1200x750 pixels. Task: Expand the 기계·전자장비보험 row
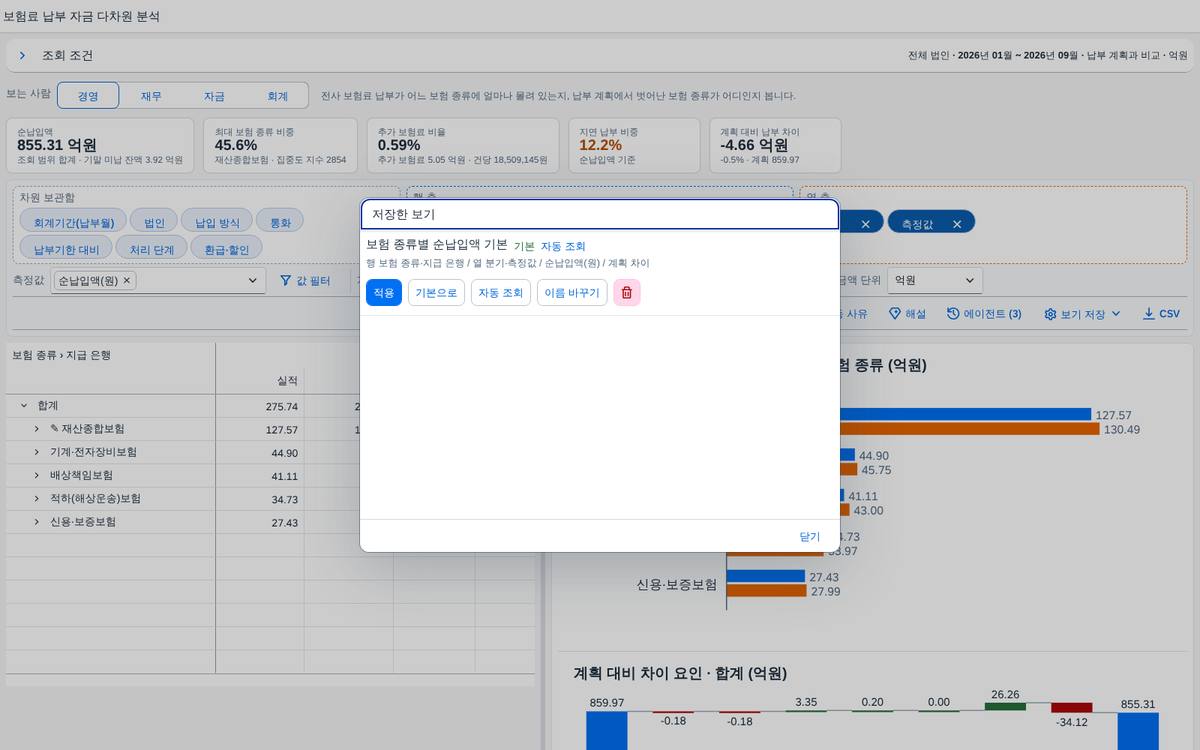click(36, 452)
